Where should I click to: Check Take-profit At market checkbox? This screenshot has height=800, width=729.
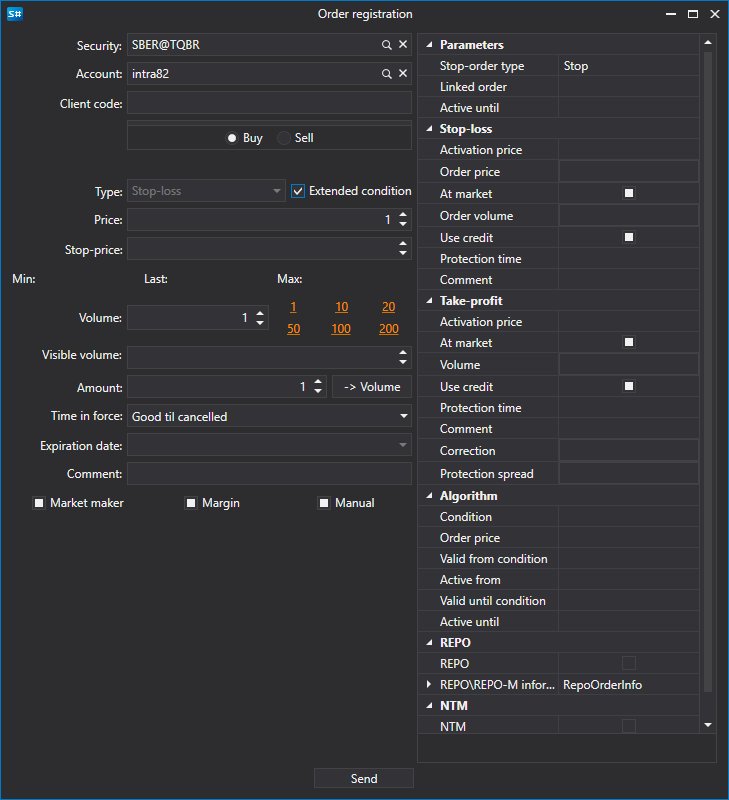629,342
